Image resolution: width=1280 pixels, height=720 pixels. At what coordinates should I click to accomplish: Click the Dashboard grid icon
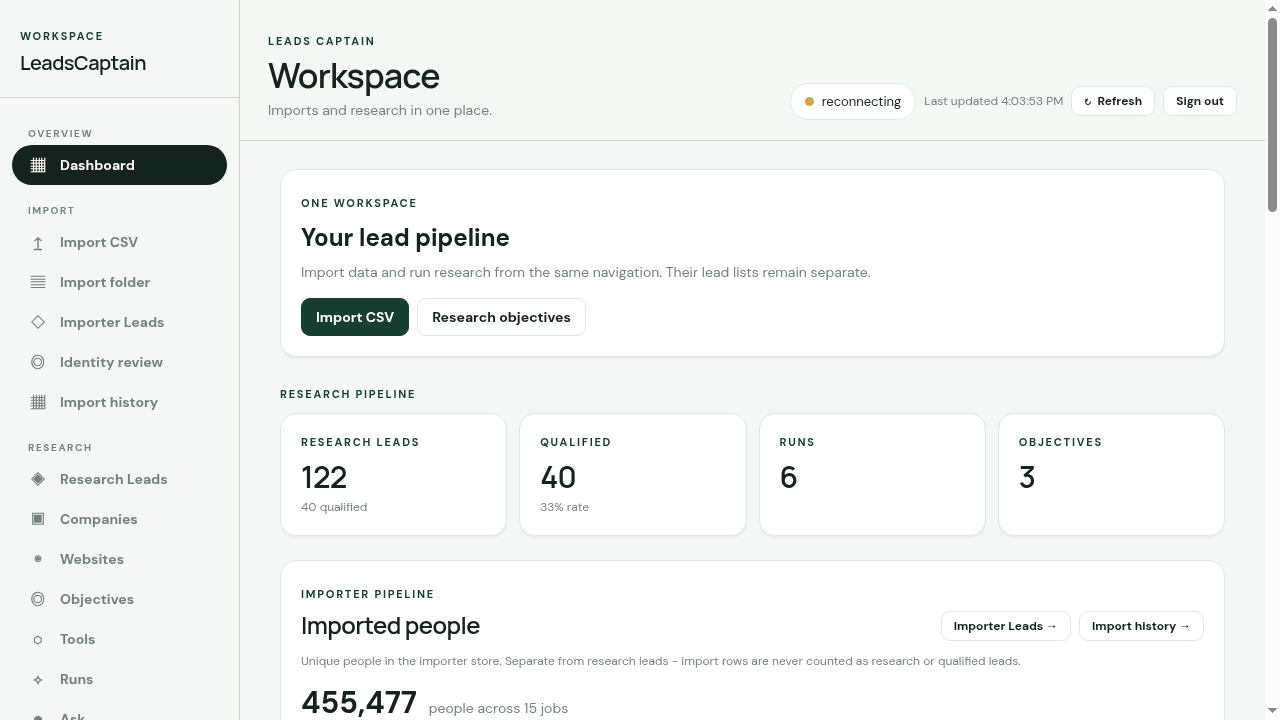38,165
